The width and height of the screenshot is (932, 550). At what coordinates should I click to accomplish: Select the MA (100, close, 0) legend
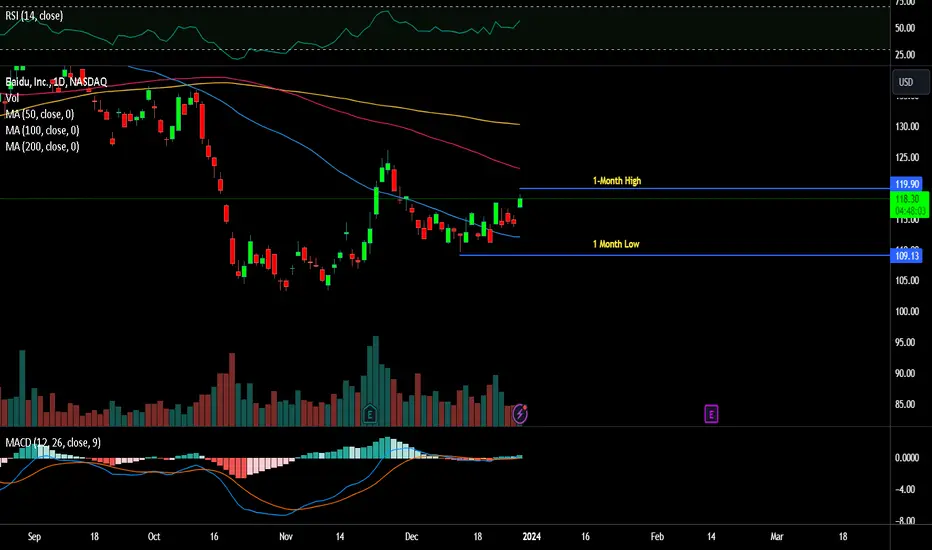[42, 130]
